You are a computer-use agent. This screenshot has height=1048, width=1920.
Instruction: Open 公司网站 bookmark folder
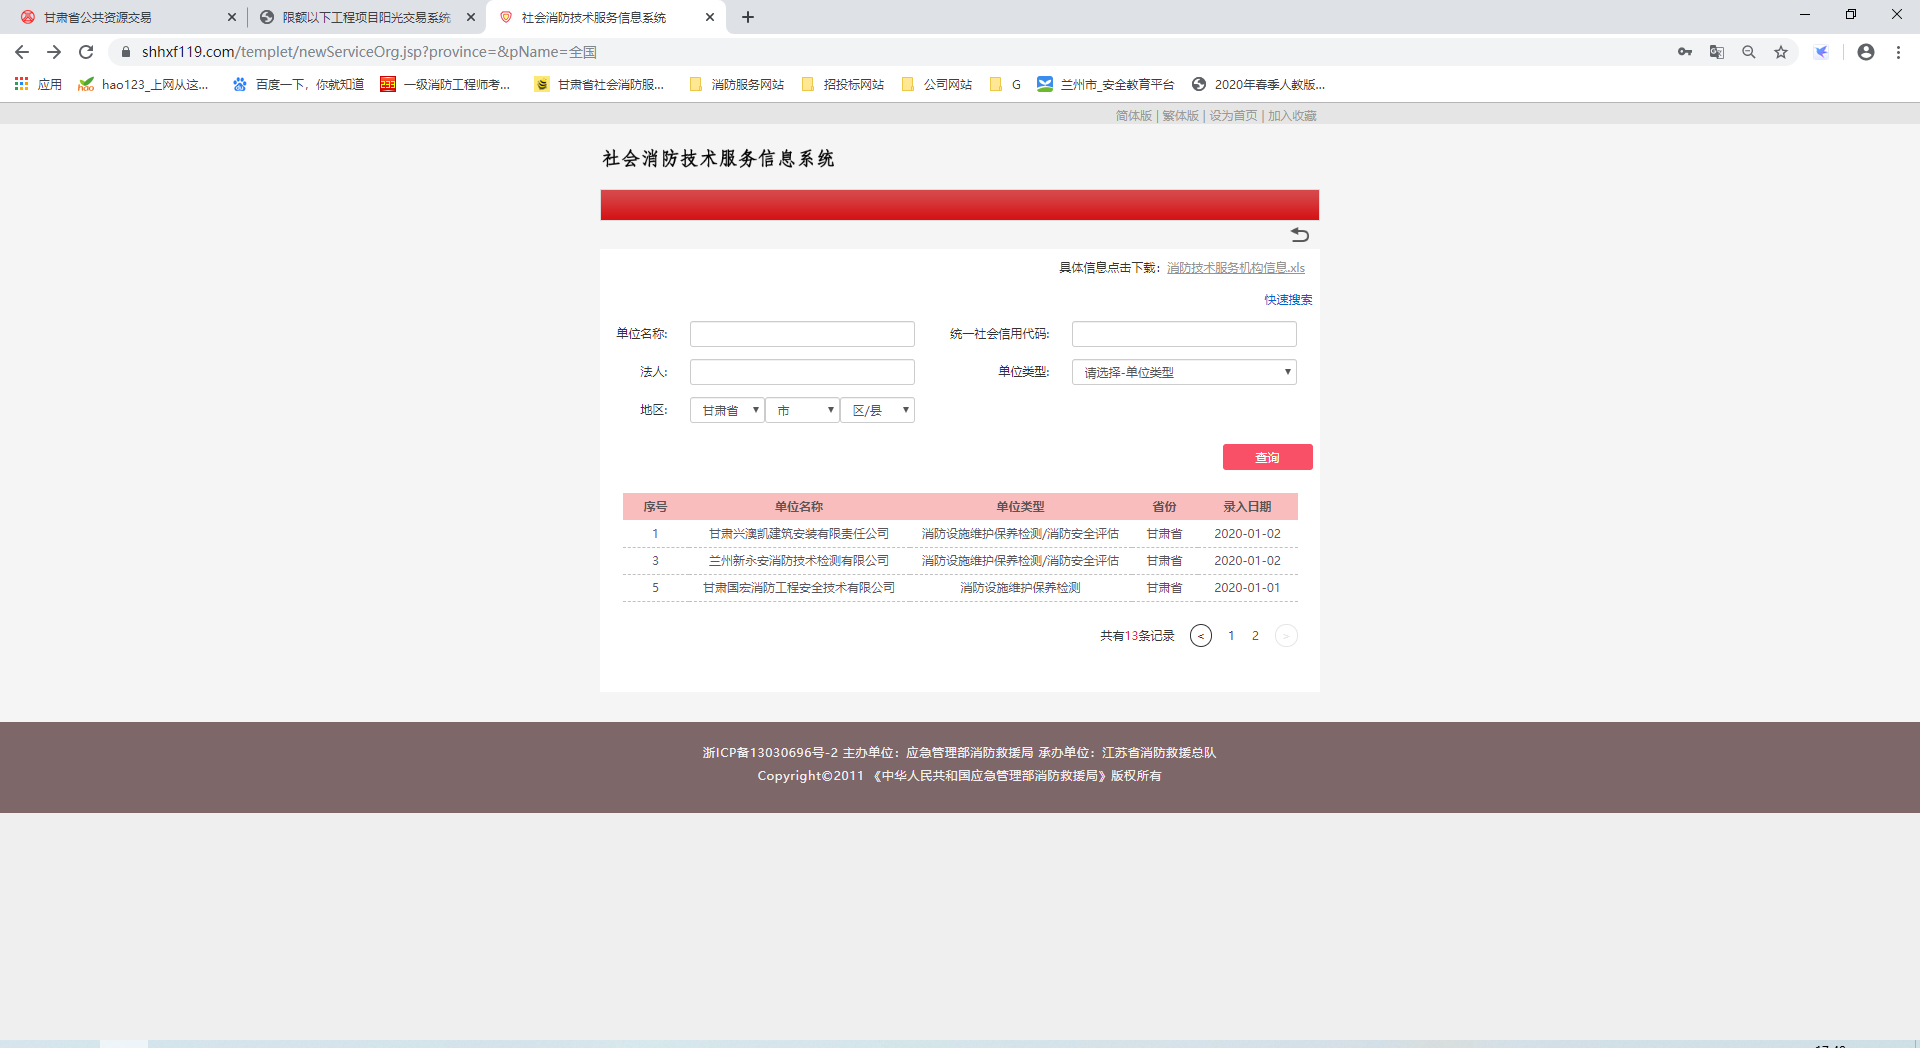(x=937, y=84)
